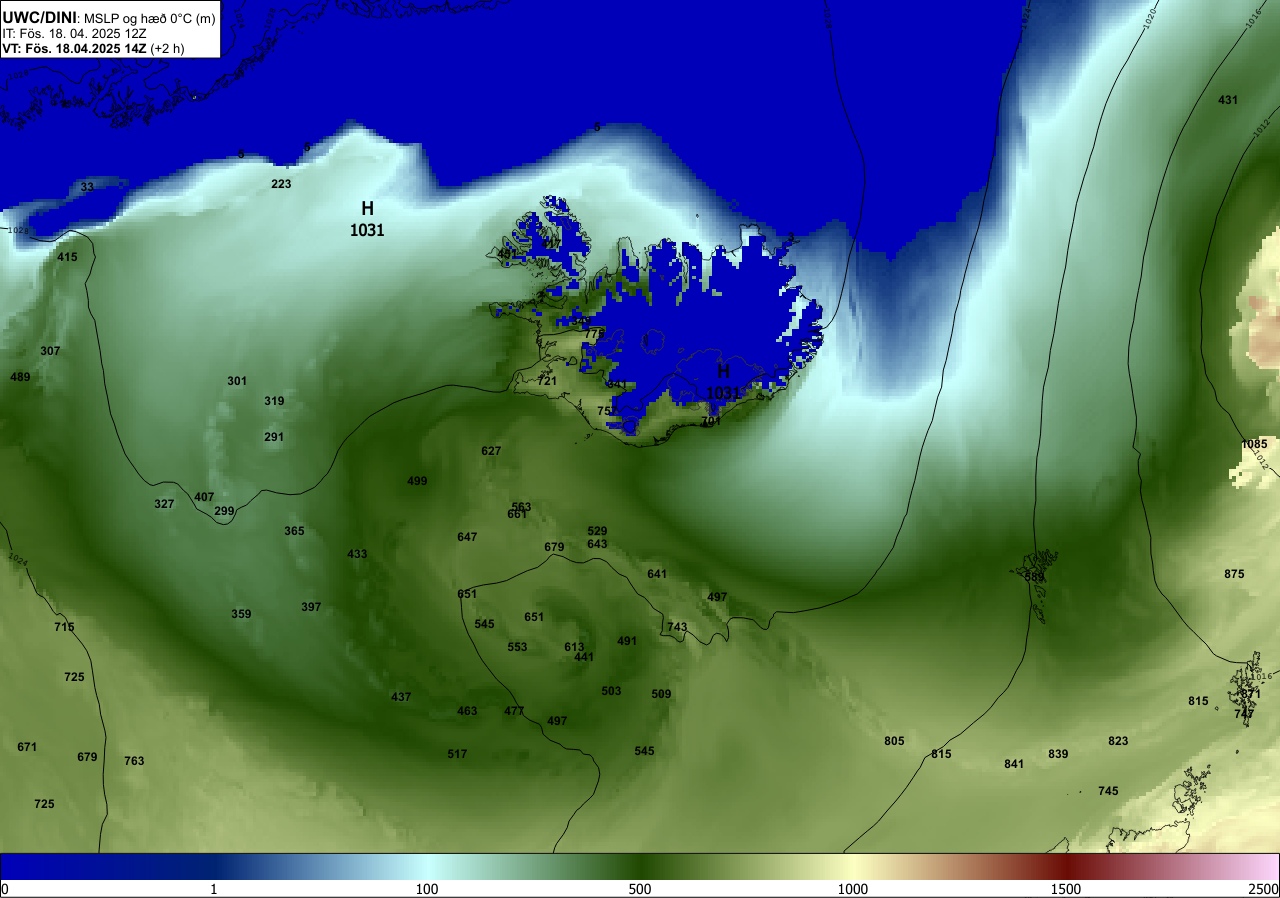This screenshot has height=898, width=1280.
Task: Click the 2500 tick on the color scale
Action: [1265, 889]
